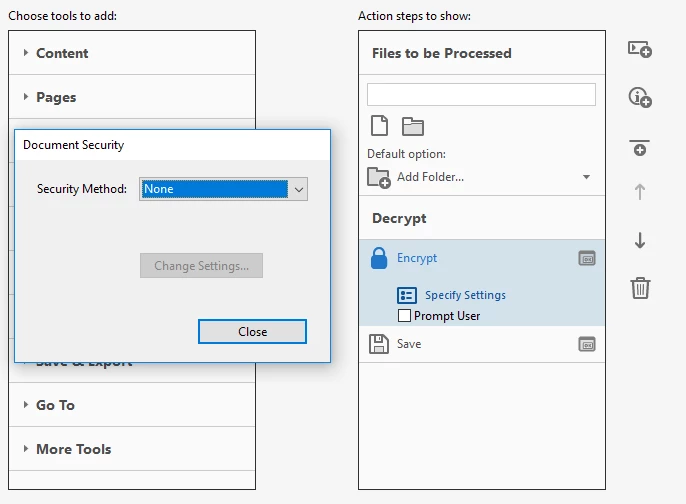Click the Change Settings... button
Viewport: 686px width, 504px height.
tap(201, 266)
